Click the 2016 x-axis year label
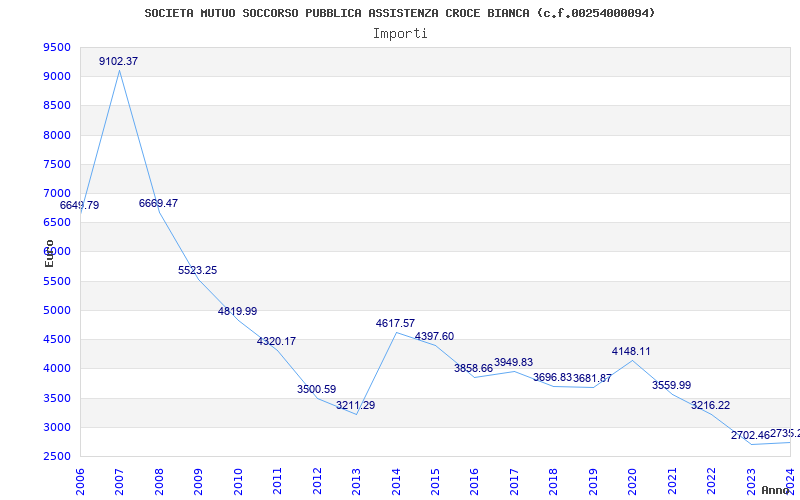The width and height of the screenshot is (800, 500). click(474, 481)
